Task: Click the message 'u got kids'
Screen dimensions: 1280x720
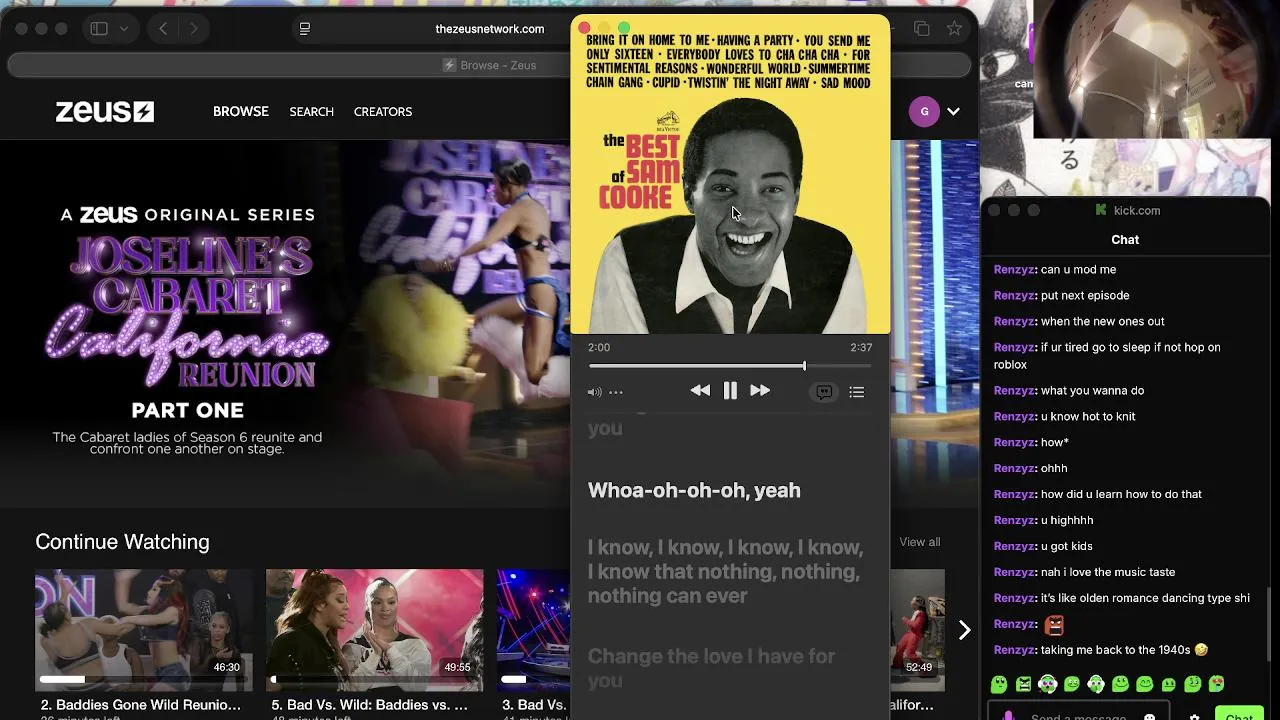Action: pyautogui.click(x=1066, y=546)
